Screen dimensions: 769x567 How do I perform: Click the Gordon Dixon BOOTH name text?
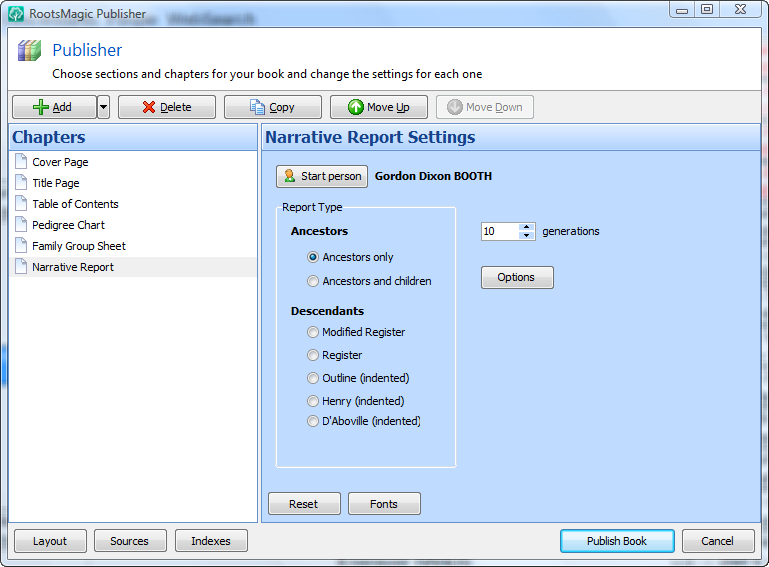[x=433, y=176]
